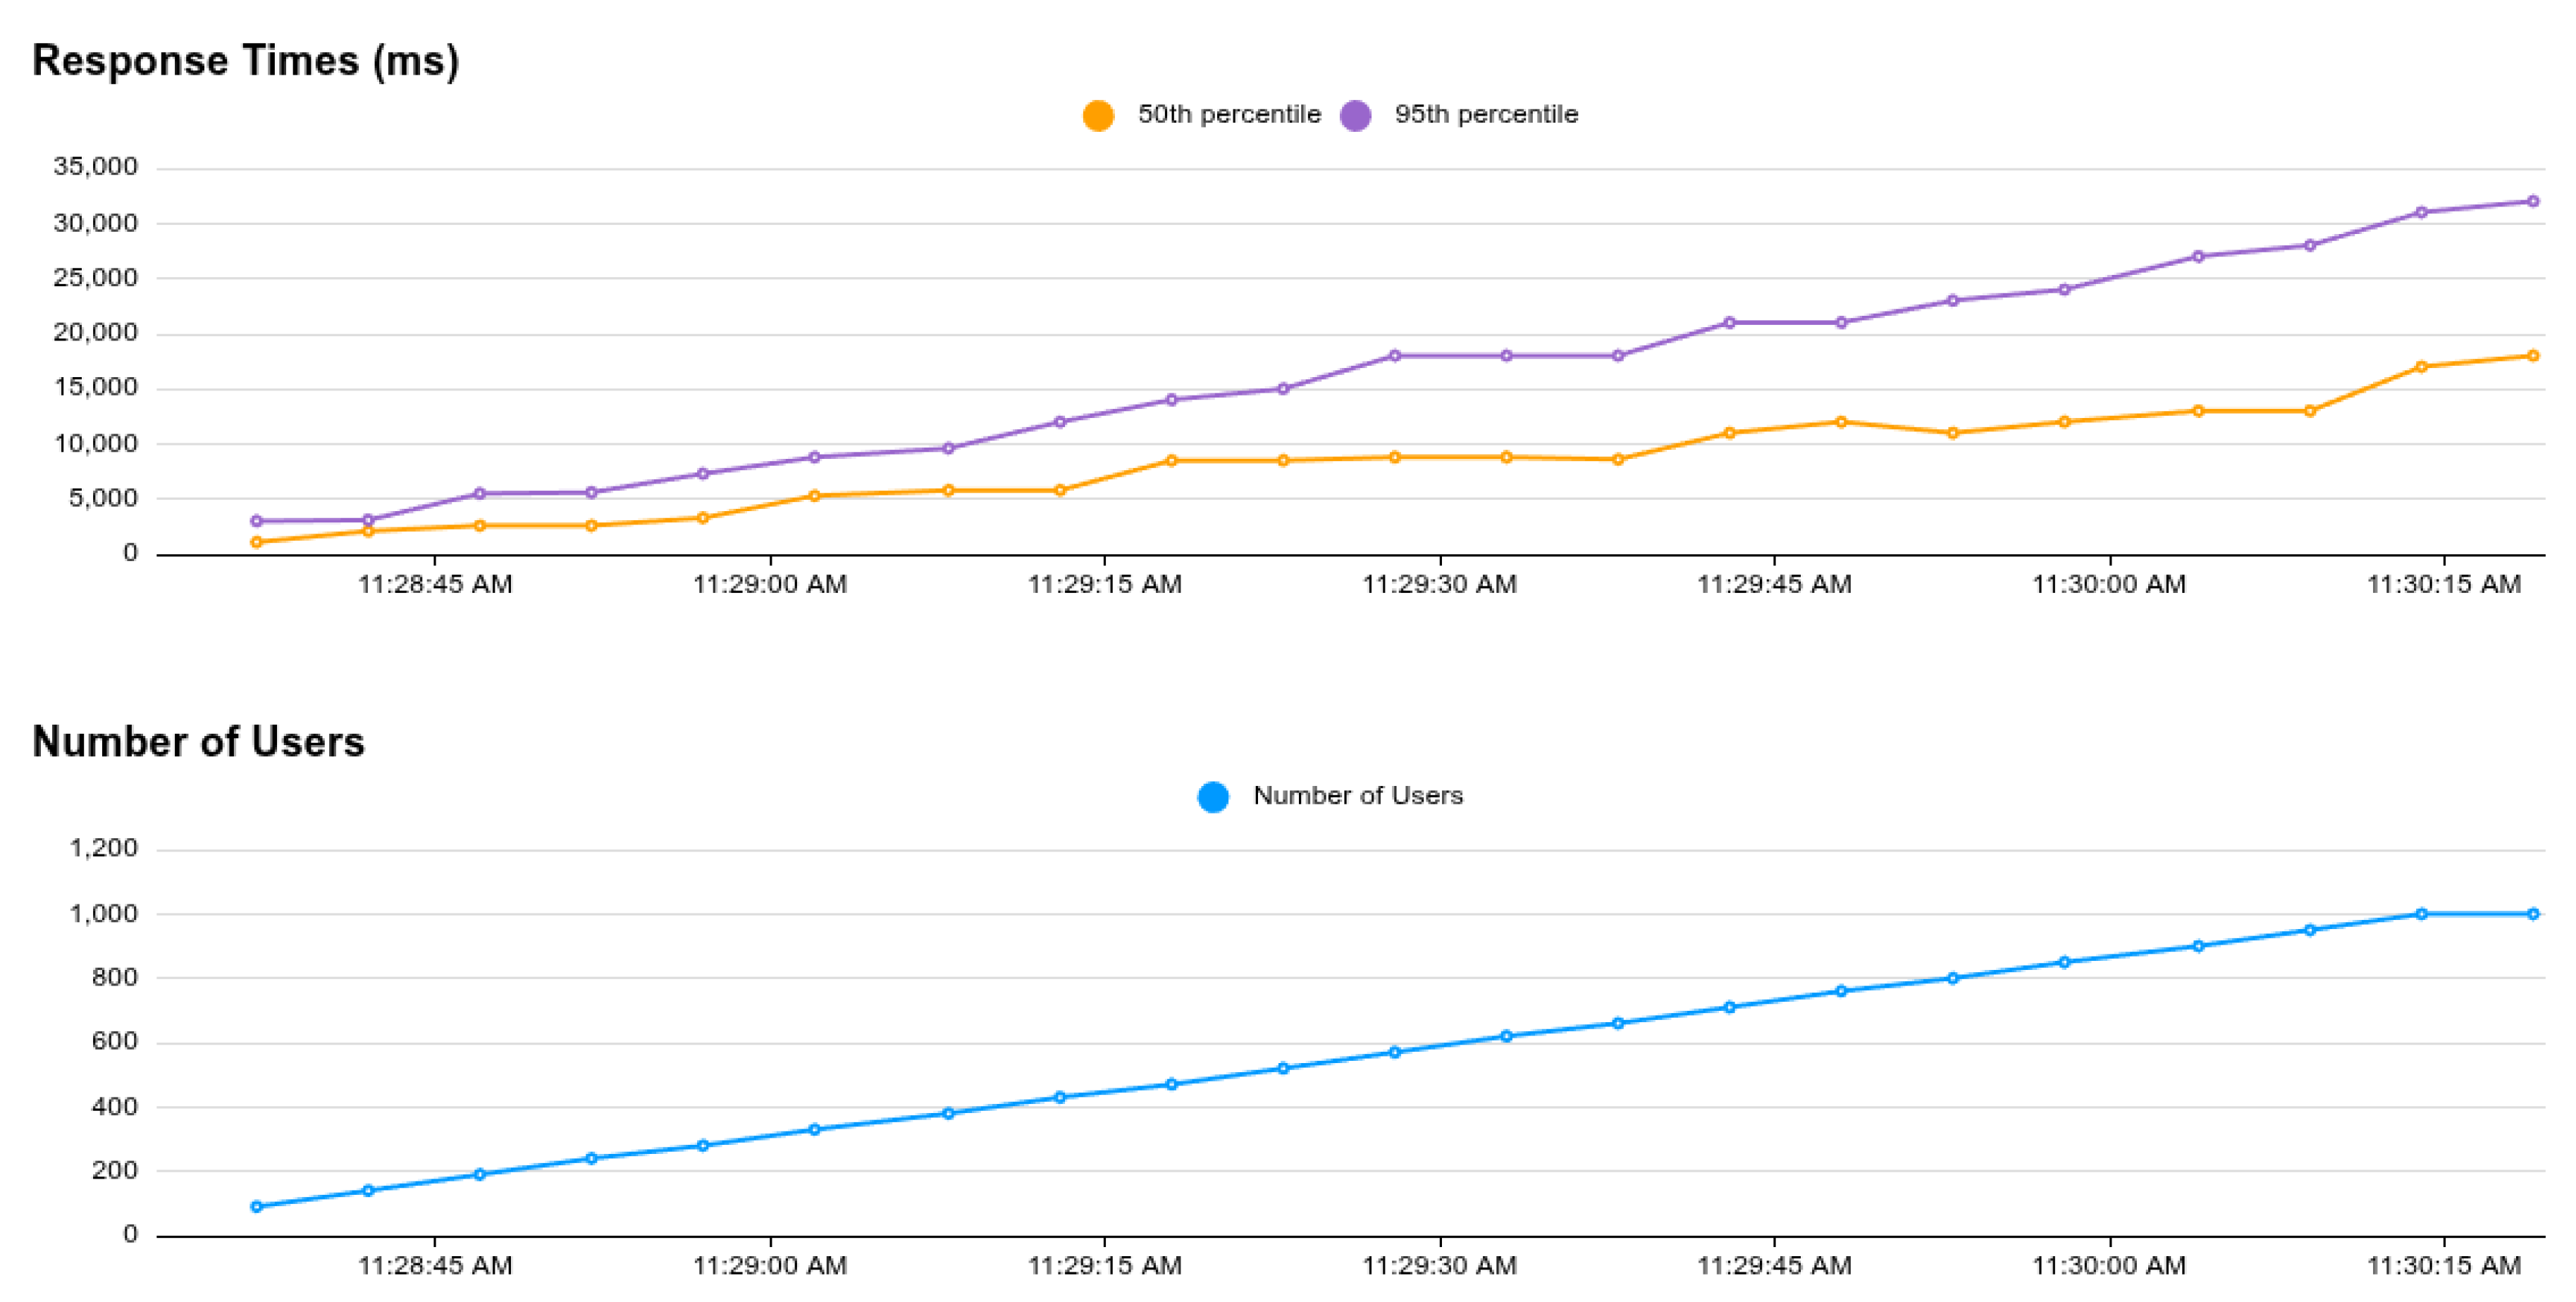This screenshot has width=2576, height=1302.
Task: Click the Number of Users chart heading
Action: pyautogui.click(x=198, y=742)
